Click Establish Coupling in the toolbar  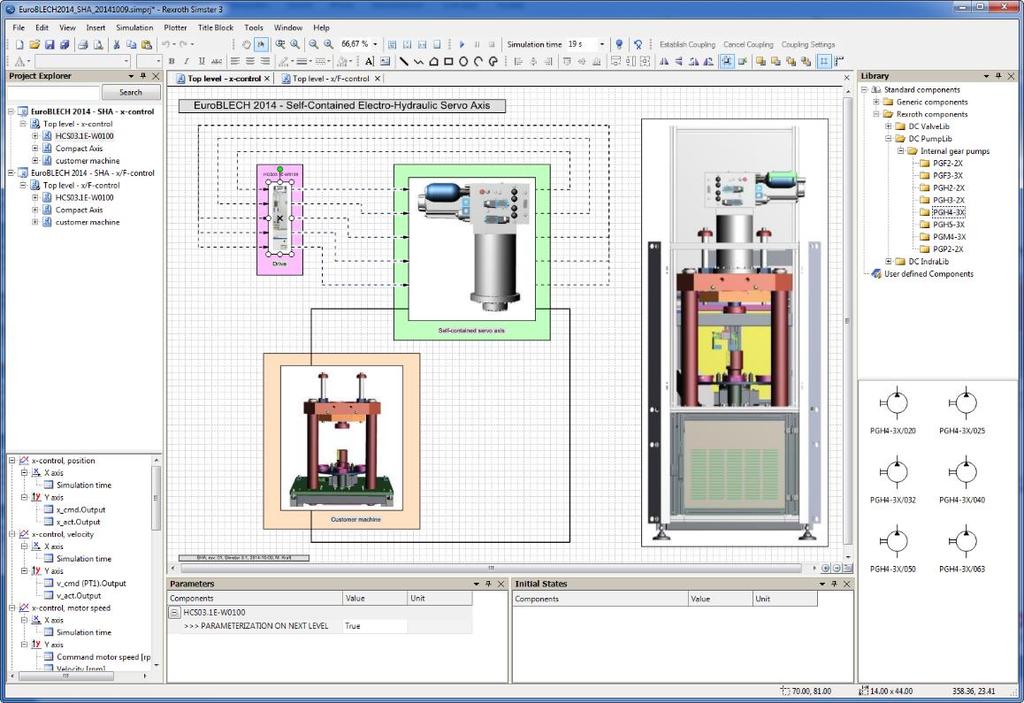(x=687, y=44)
